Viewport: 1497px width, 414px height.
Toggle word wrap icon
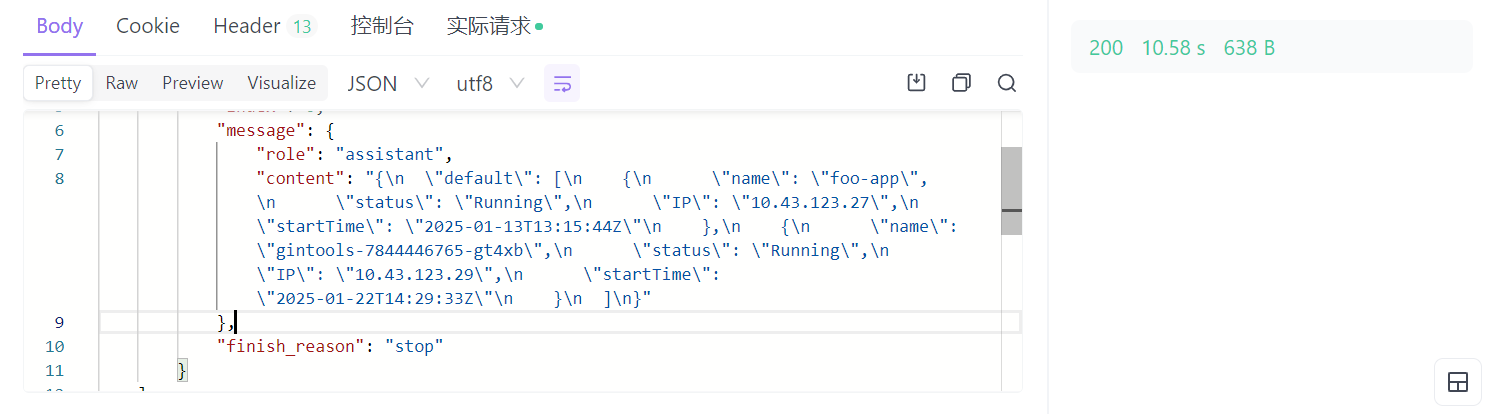click(x=562, y=83)
